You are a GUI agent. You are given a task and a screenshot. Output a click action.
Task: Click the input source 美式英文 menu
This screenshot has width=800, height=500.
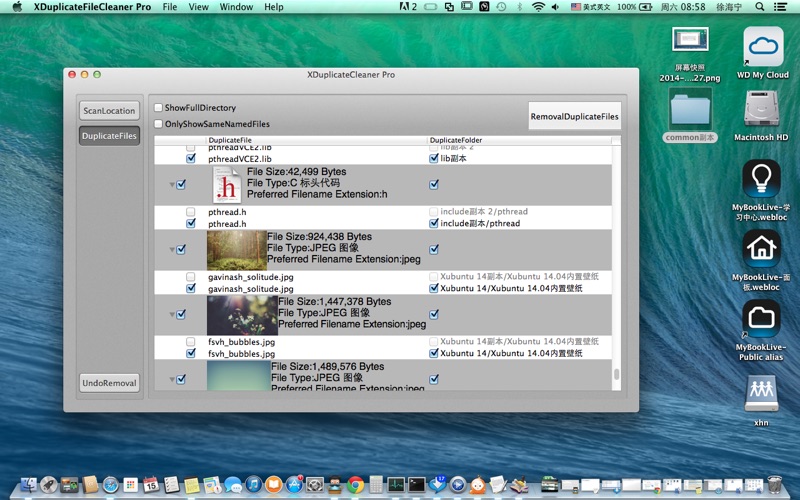(590, 7)
